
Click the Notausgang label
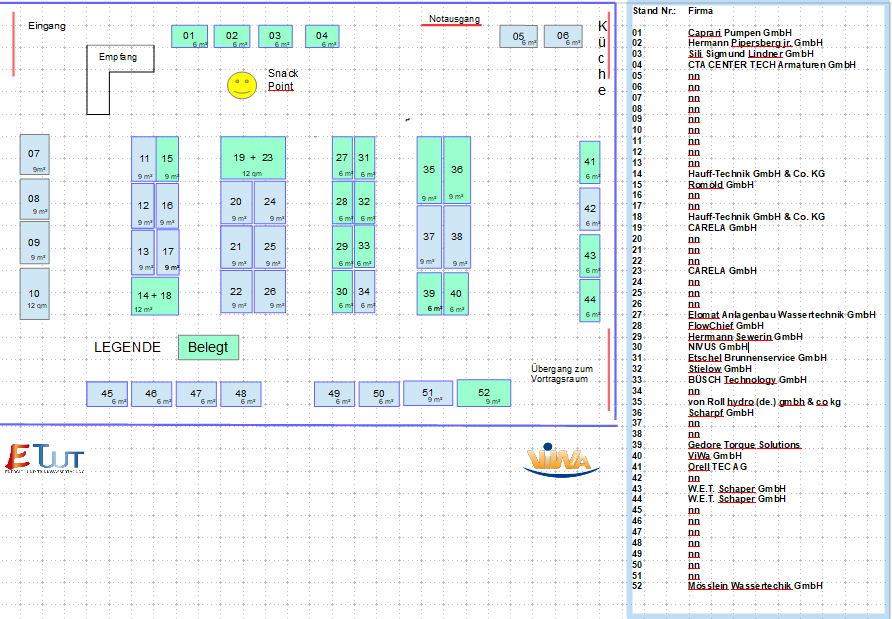tap(454, 19)
